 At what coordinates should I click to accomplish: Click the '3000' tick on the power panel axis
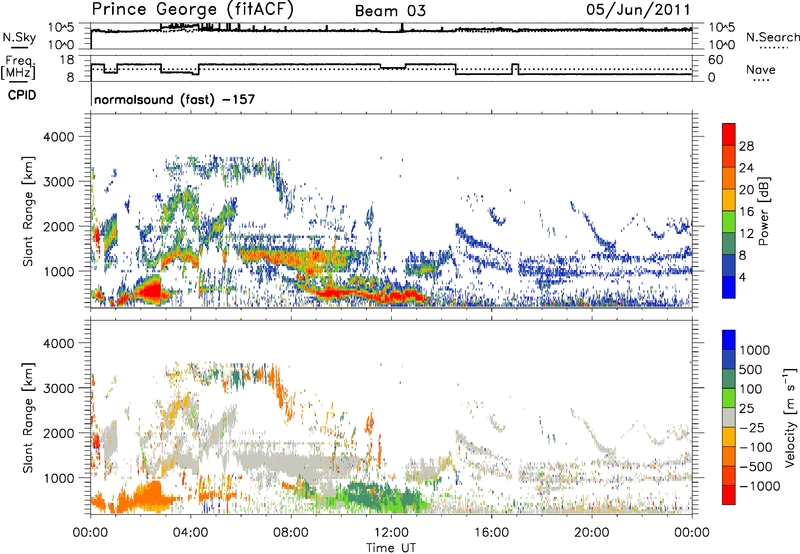tap(58, 182)
